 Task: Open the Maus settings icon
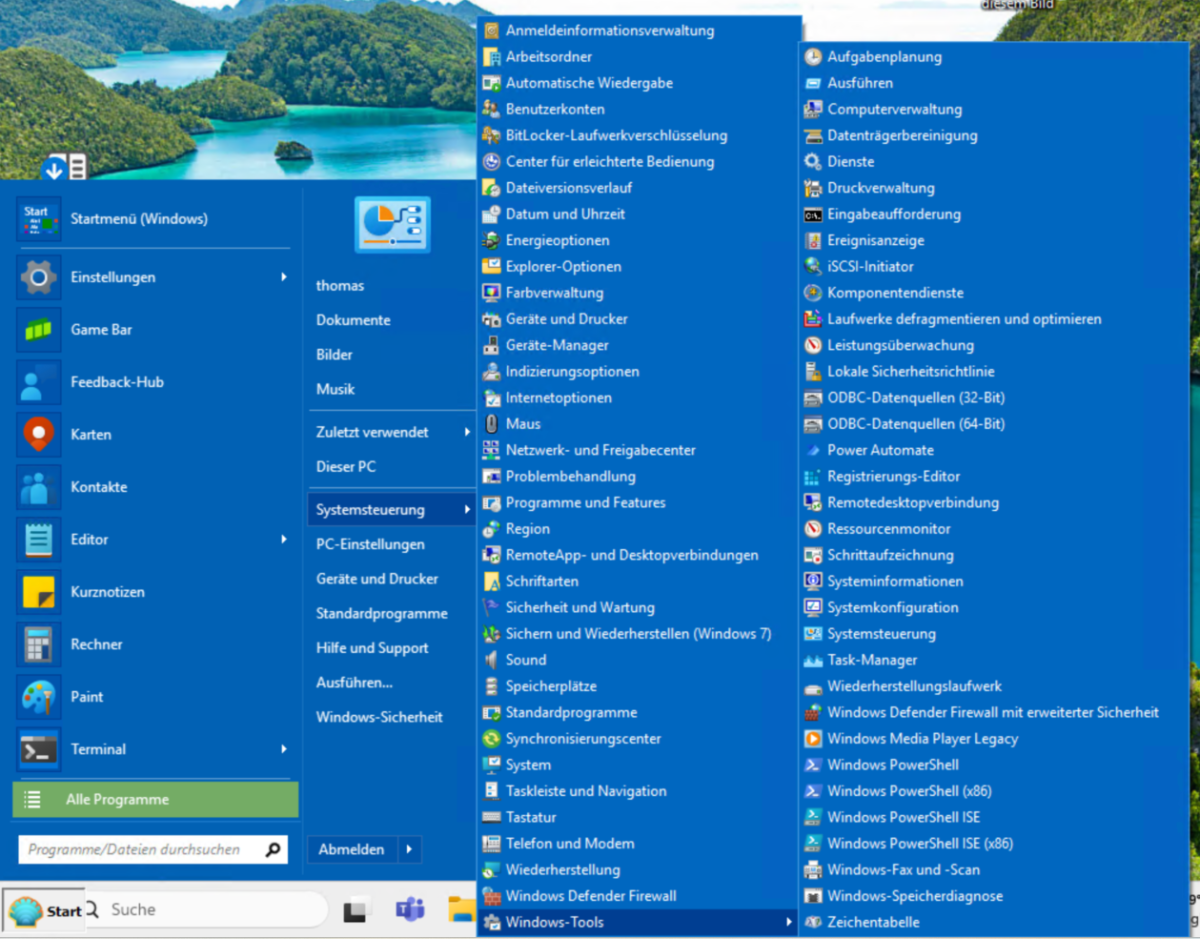click(490, 424)
